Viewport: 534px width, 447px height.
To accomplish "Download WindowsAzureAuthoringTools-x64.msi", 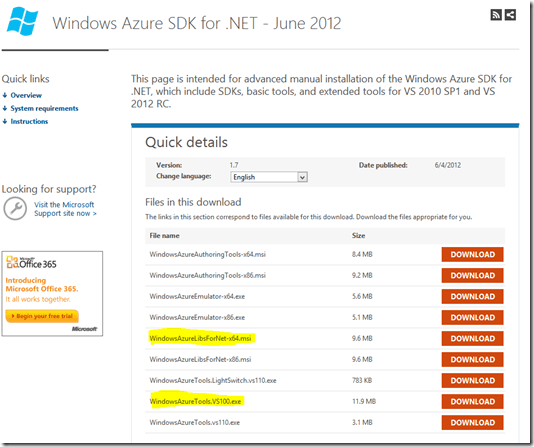I will pyautogui.click(x=472, y=254).
